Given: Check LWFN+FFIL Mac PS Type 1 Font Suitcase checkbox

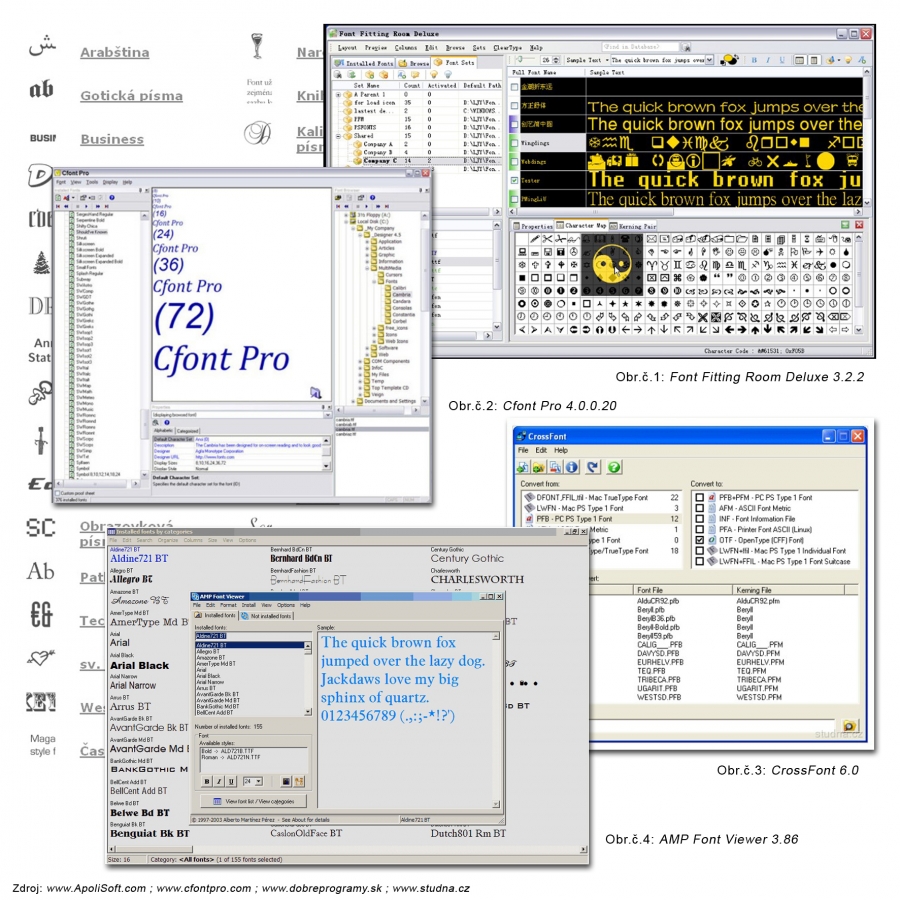Looking at the screenshot, I should click(x=699, y=561).
